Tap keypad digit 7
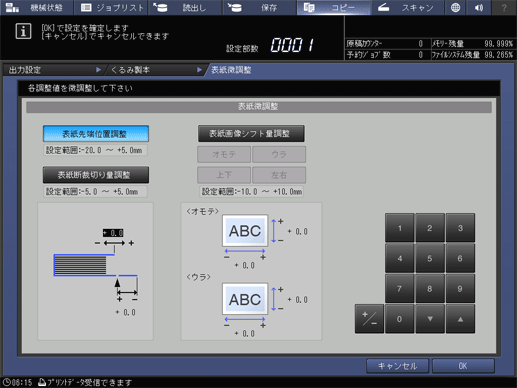 tap(400, 289)
